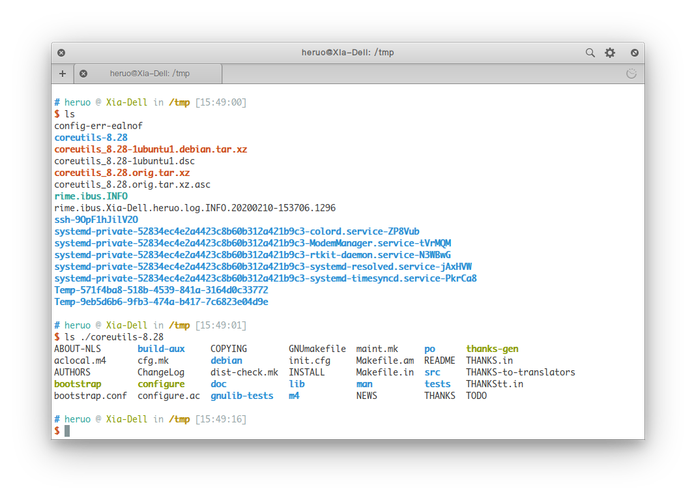The width and height of the screenshot is (696, 500).
Task: Click the configure.ac file name
Action: [169, 396]
